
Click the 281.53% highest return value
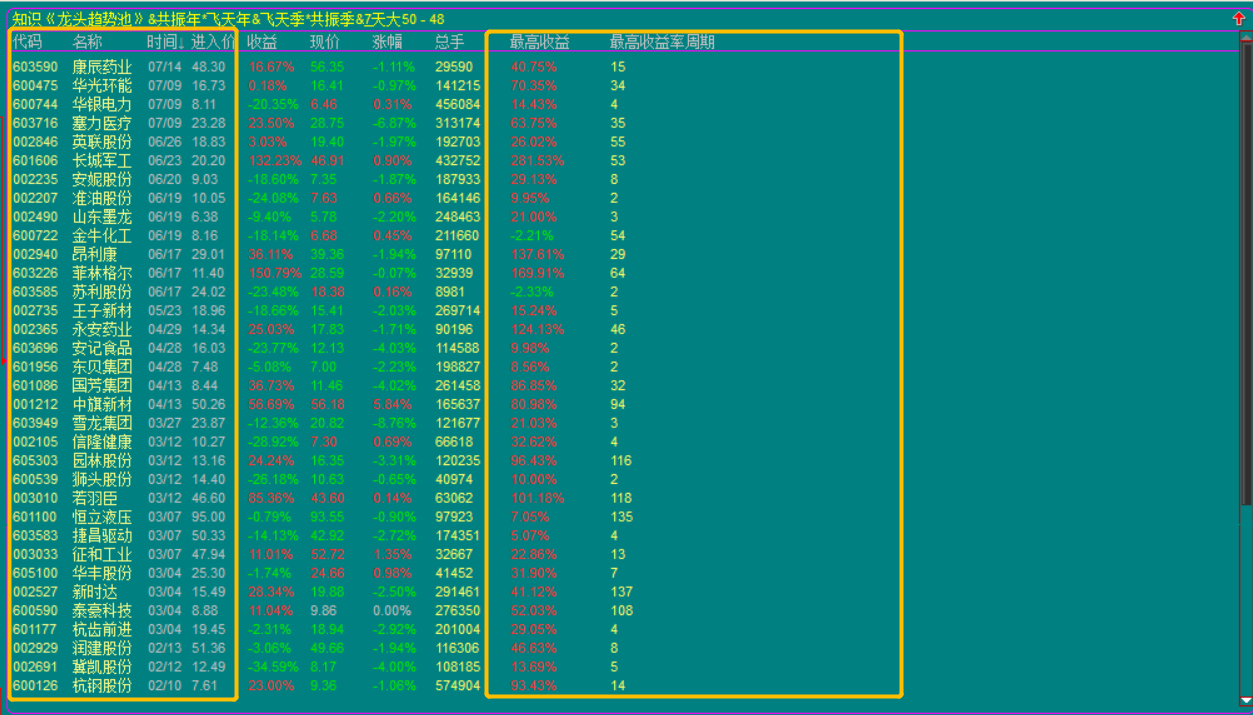point(537,161)
